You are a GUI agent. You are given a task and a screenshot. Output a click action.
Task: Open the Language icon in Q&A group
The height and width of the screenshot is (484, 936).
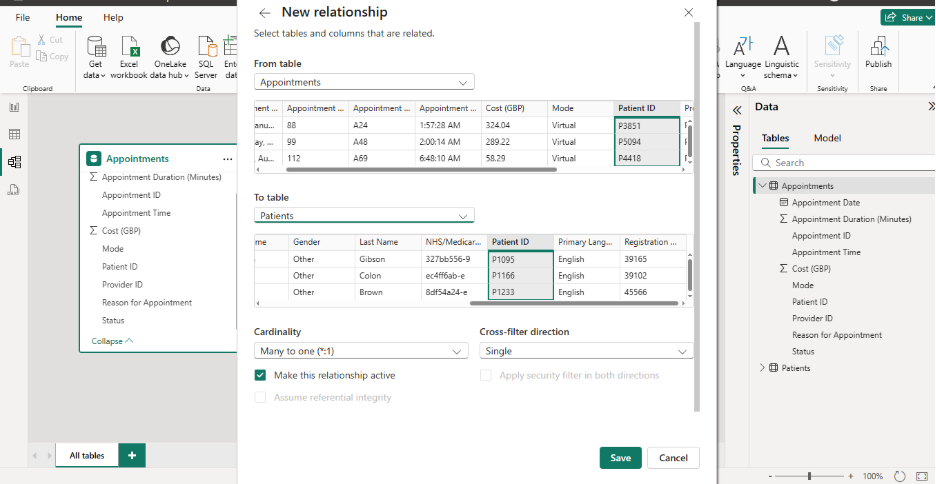click(743, 47)
